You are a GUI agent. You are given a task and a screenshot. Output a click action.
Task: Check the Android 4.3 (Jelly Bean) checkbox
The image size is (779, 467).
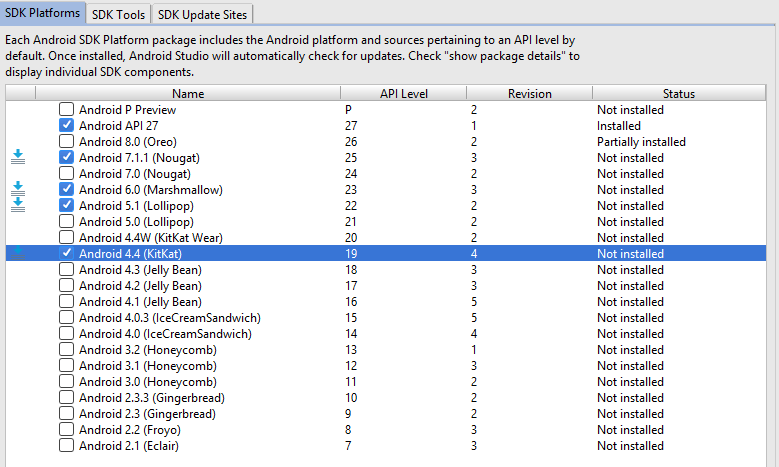click(66, 269)
